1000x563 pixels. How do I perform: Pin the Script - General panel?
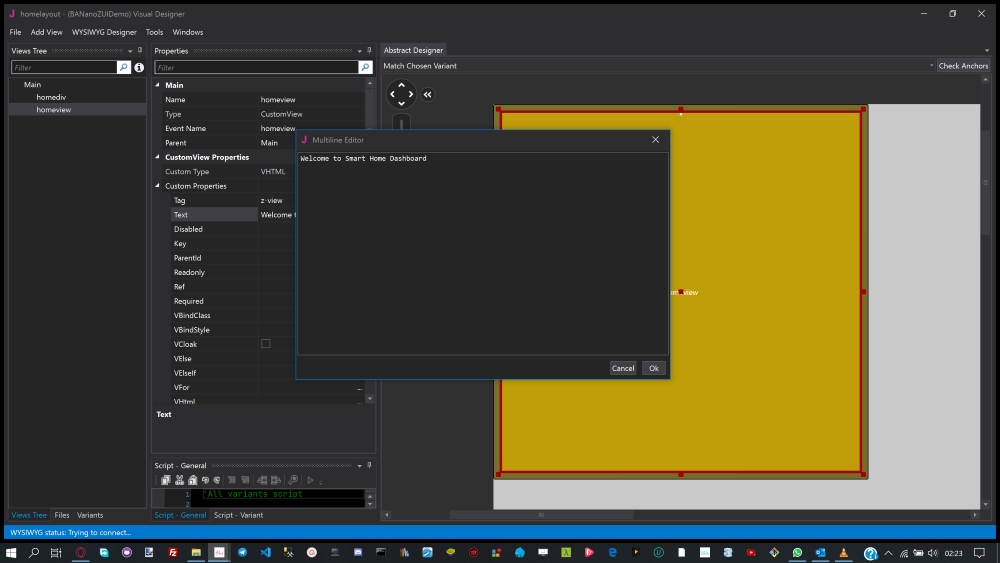click(369, 465)
